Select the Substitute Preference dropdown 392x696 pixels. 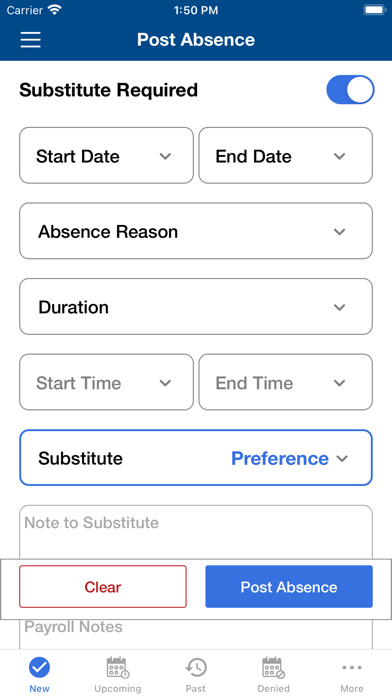point(196,458)
